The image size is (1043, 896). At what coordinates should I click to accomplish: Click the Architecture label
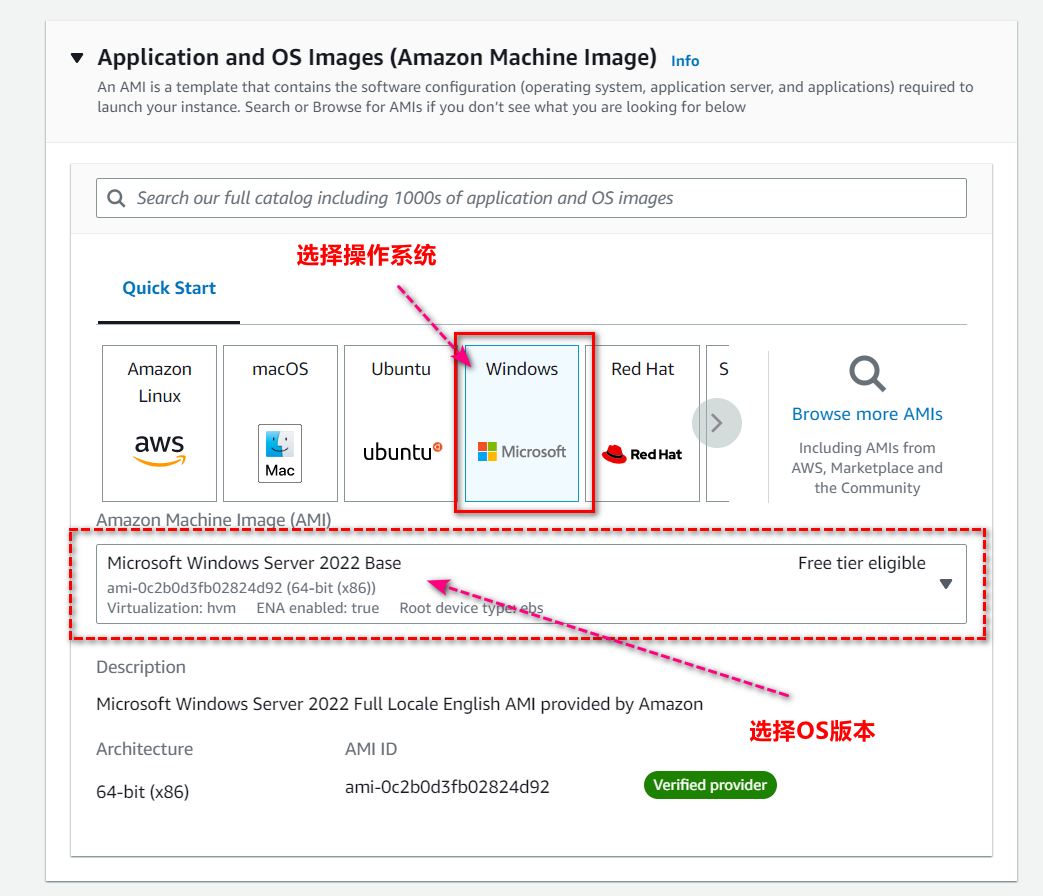pyautogui.click(x=144, y=749)
